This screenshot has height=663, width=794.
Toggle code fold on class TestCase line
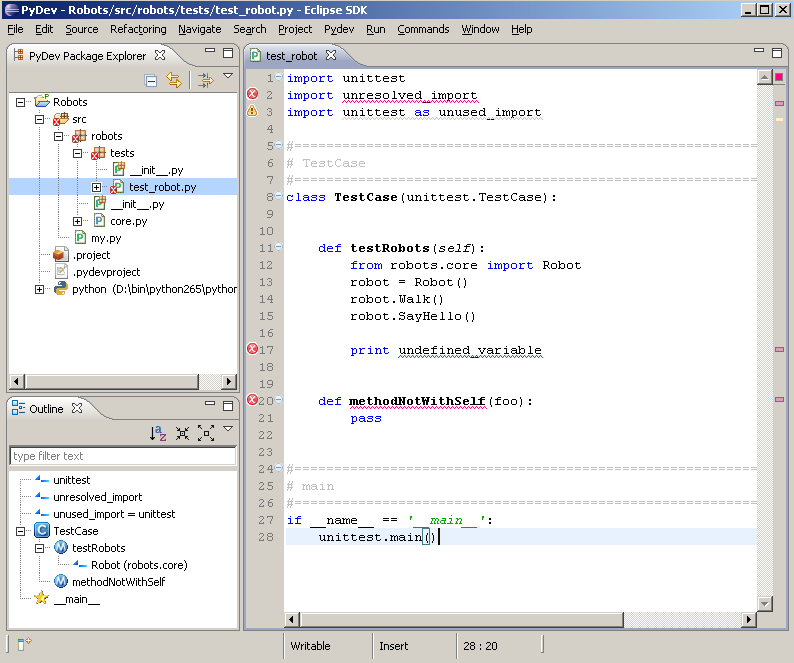point(279,196)
